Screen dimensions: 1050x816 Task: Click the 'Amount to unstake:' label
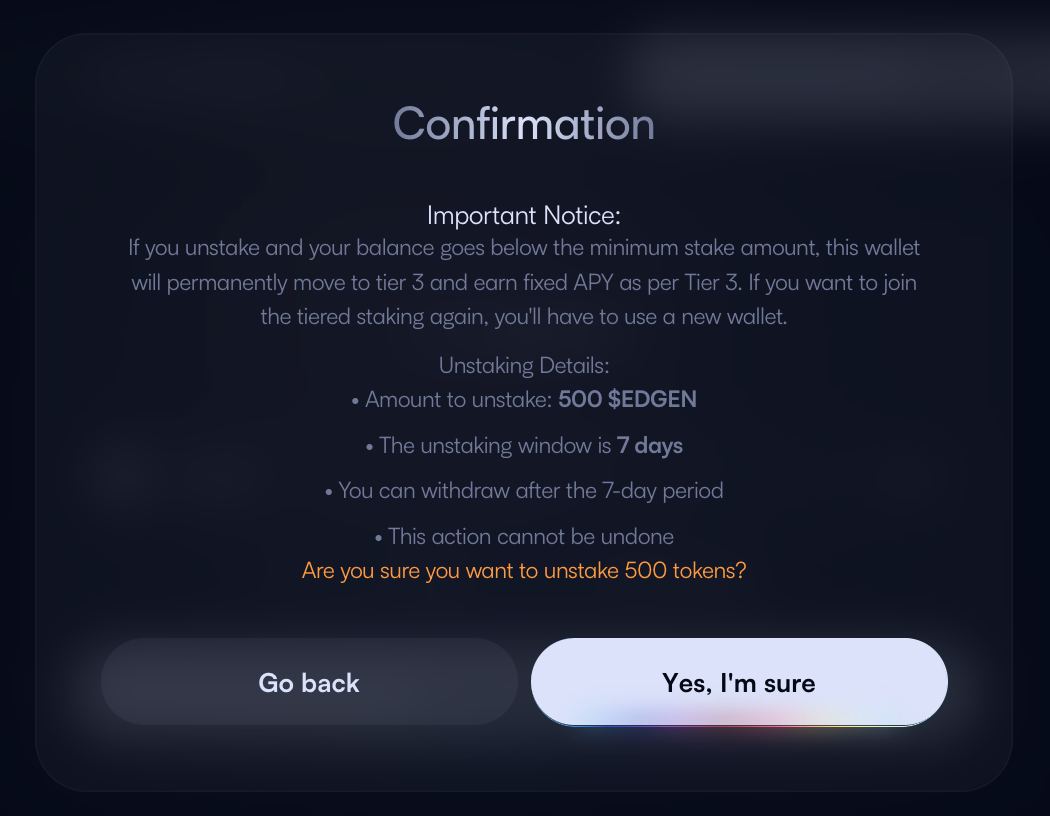tap(458, 400)
